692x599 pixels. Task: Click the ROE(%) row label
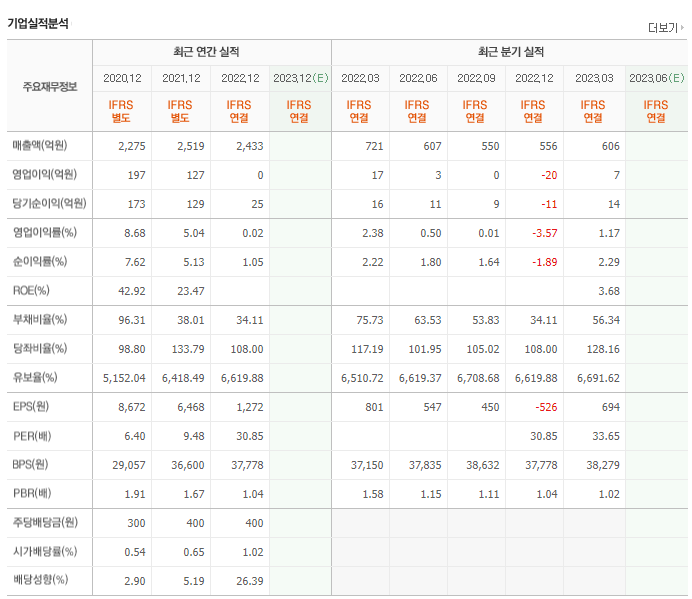pyautogui.click(x=31, y=290)
